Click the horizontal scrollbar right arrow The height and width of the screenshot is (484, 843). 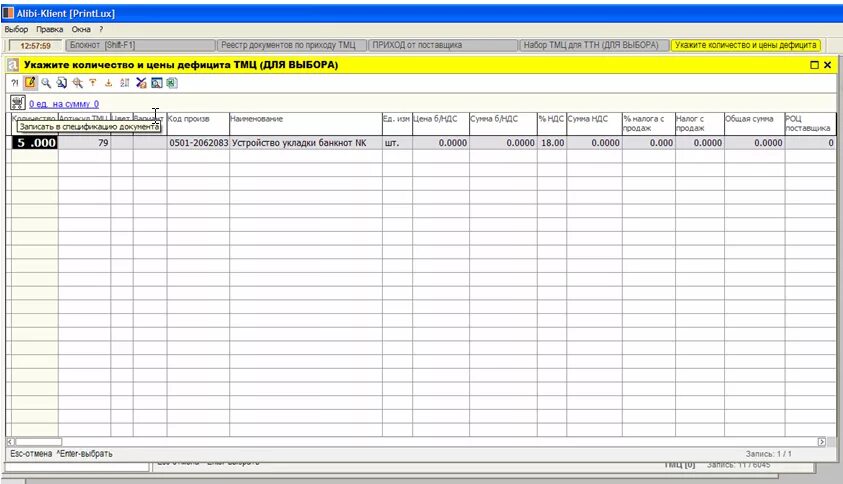tap(821, 442)
